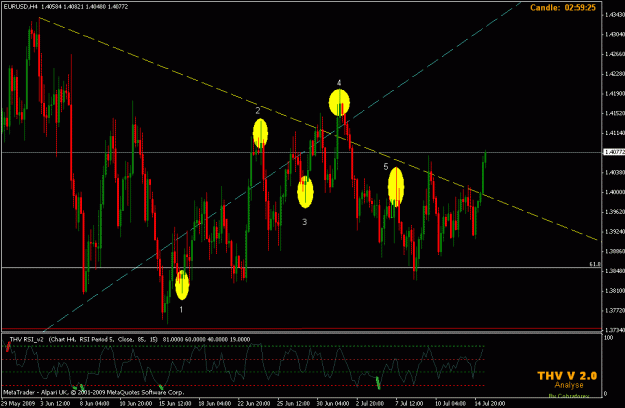This screenshot has height=408, width=625.
Task: Click the 14 Jul 20:00 time label
Action: 490,404
